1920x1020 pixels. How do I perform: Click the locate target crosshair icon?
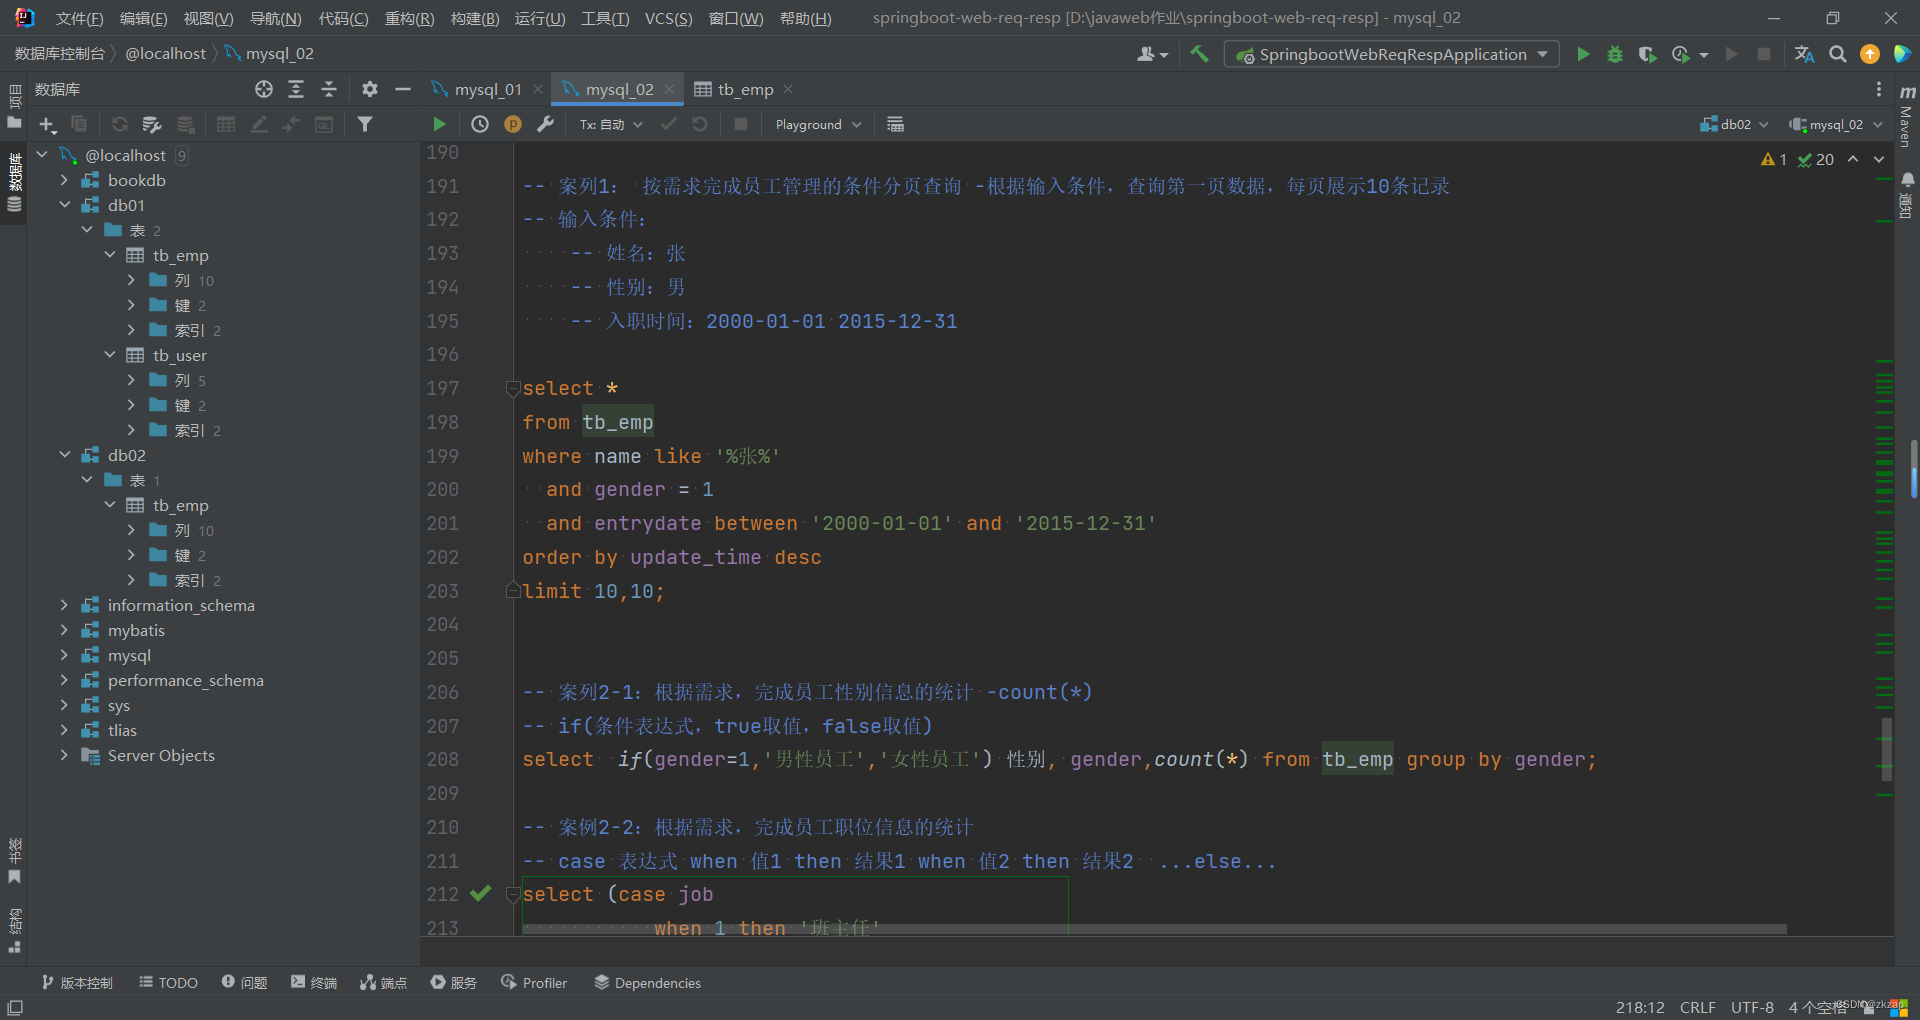pyautogui.click(x=264, y=89)
